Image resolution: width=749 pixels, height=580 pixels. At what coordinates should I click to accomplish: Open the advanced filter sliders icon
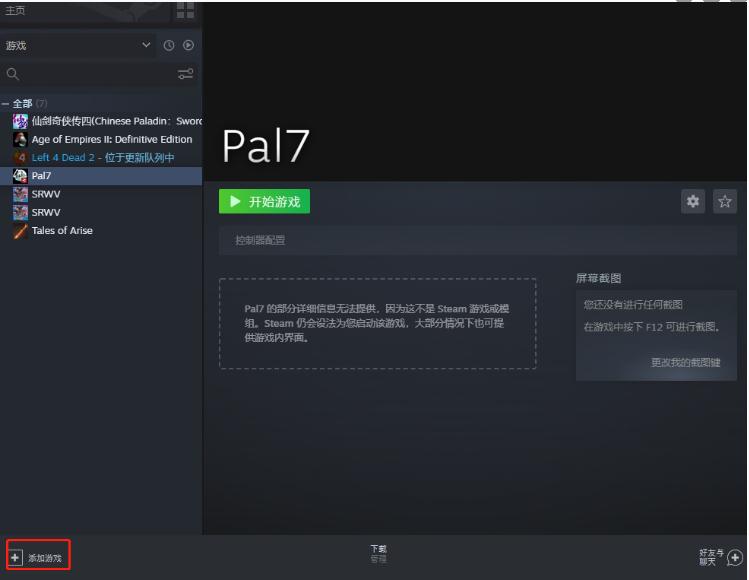point(185,74)
